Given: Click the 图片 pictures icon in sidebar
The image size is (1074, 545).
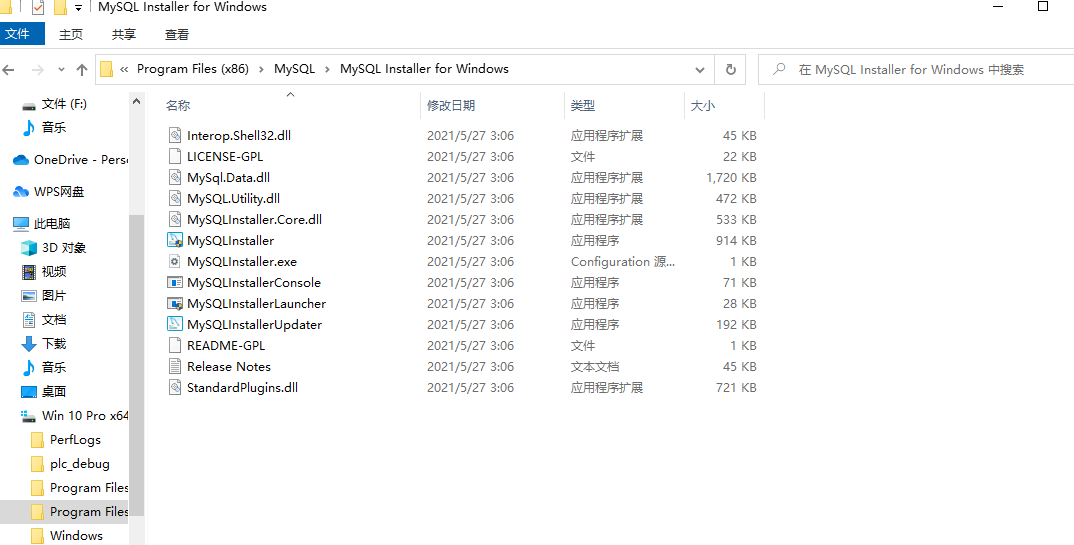Looking at the screenshot, I should click(29, 296).
